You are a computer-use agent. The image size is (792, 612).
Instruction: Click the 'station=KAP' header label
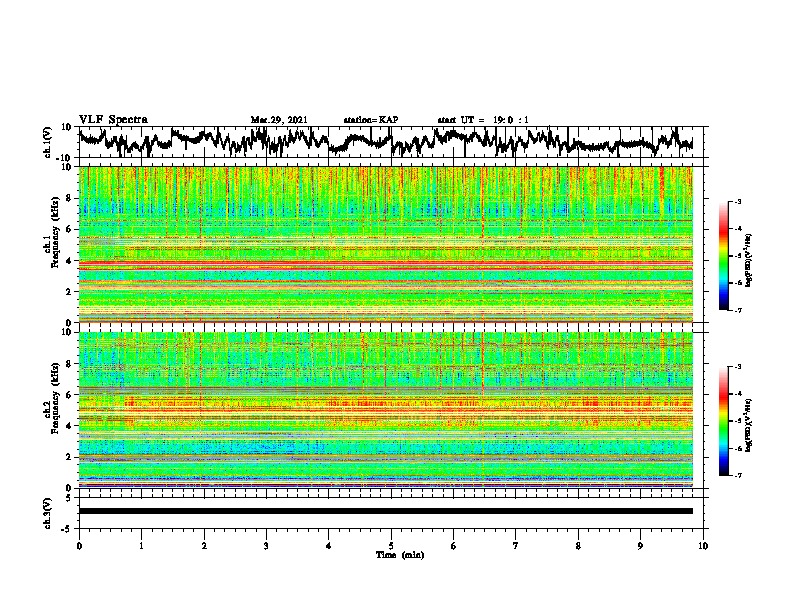coord(371,120)
